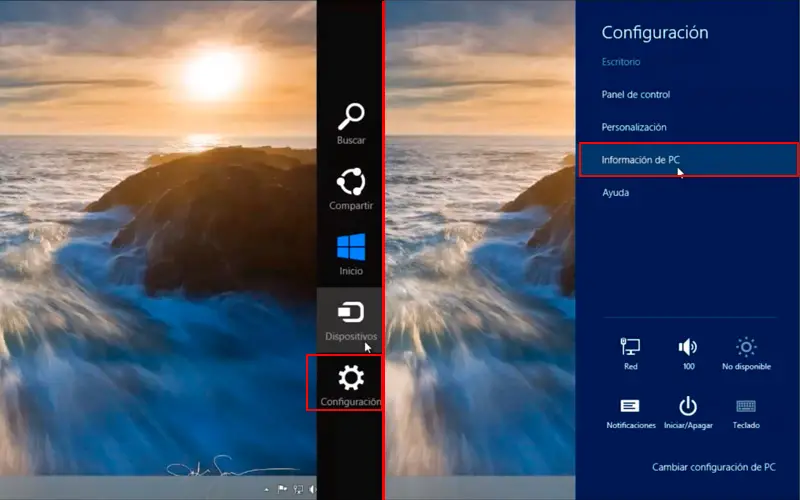Viewport: 800px width, 500px height.
Task: Click the network icon in the taskbar tray
Action: pyautogui.click(x=298, y=489)
